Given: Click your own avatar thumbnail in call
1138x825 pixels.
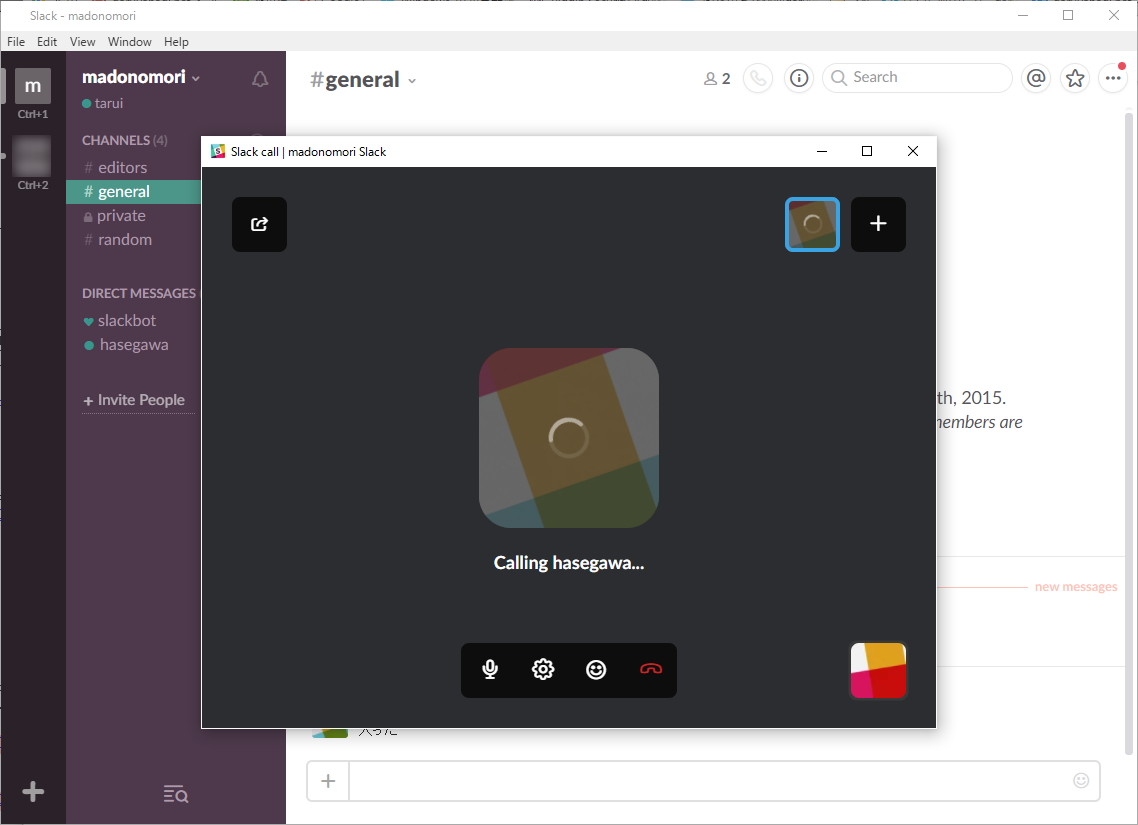Looking at the screenshot, I should (x=878, y=670).
